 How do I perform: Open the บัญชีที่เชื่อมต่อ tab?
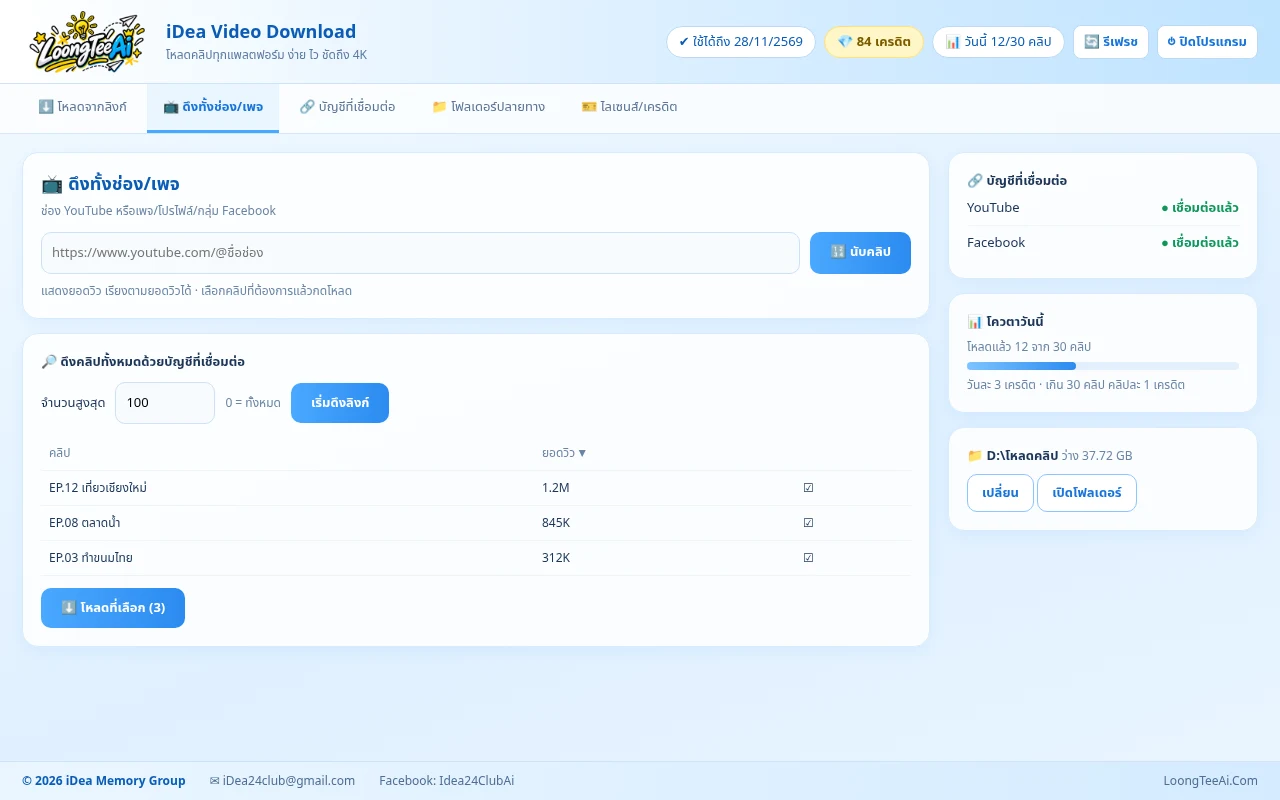click(x=347, y=107)
